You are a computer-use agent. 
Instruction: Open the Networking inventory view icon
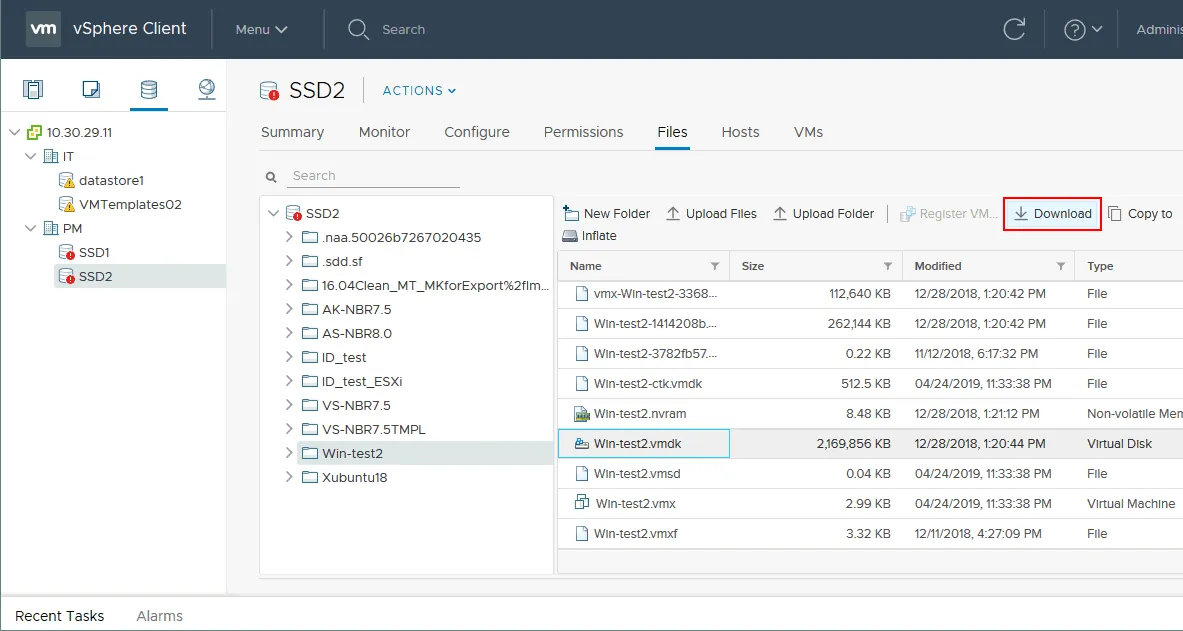pos(207,90)
